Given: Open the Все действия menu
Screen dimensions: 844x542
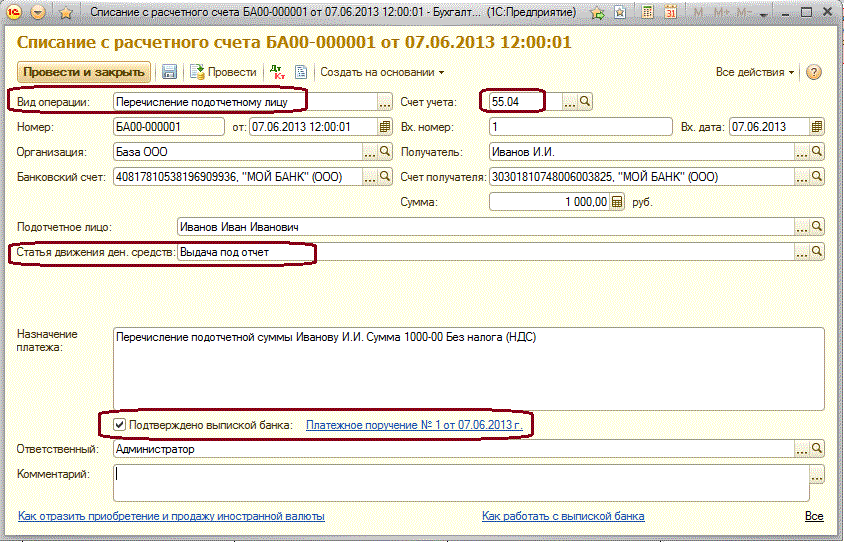Looking at the screenshot, I should tap(755, 72).
